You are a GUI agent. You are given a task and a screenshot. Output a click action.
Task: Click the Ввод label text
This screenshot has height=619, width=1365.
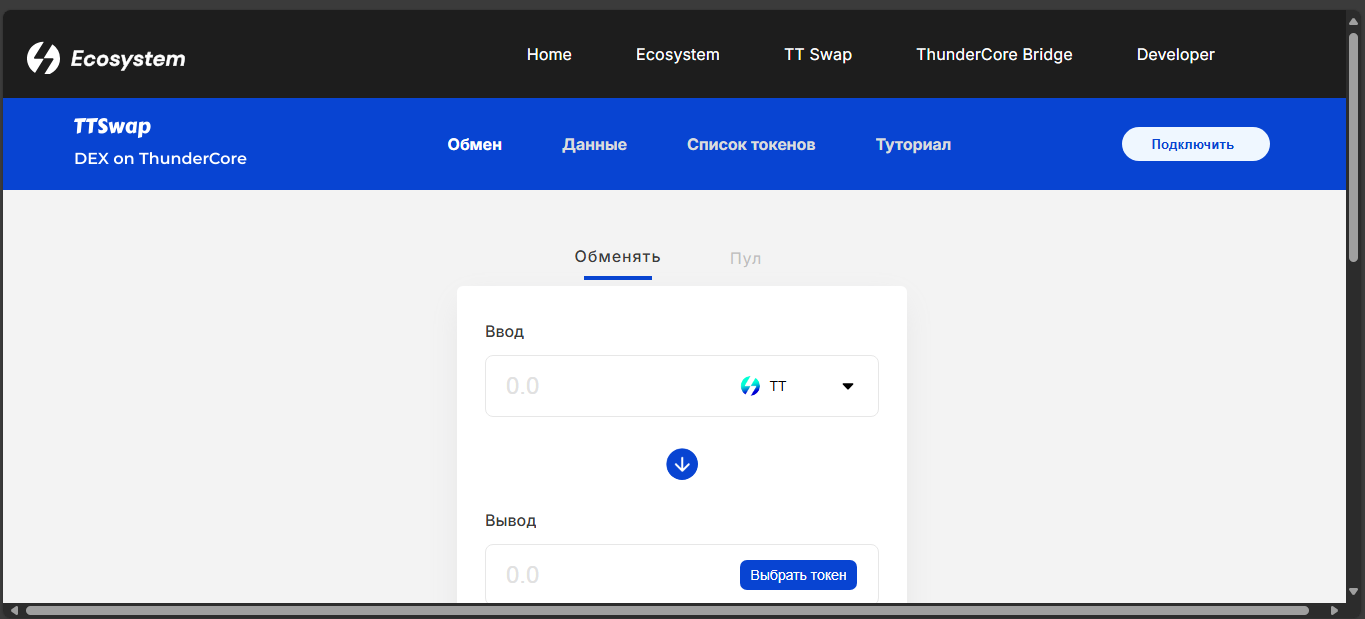(x=504, y=331)
